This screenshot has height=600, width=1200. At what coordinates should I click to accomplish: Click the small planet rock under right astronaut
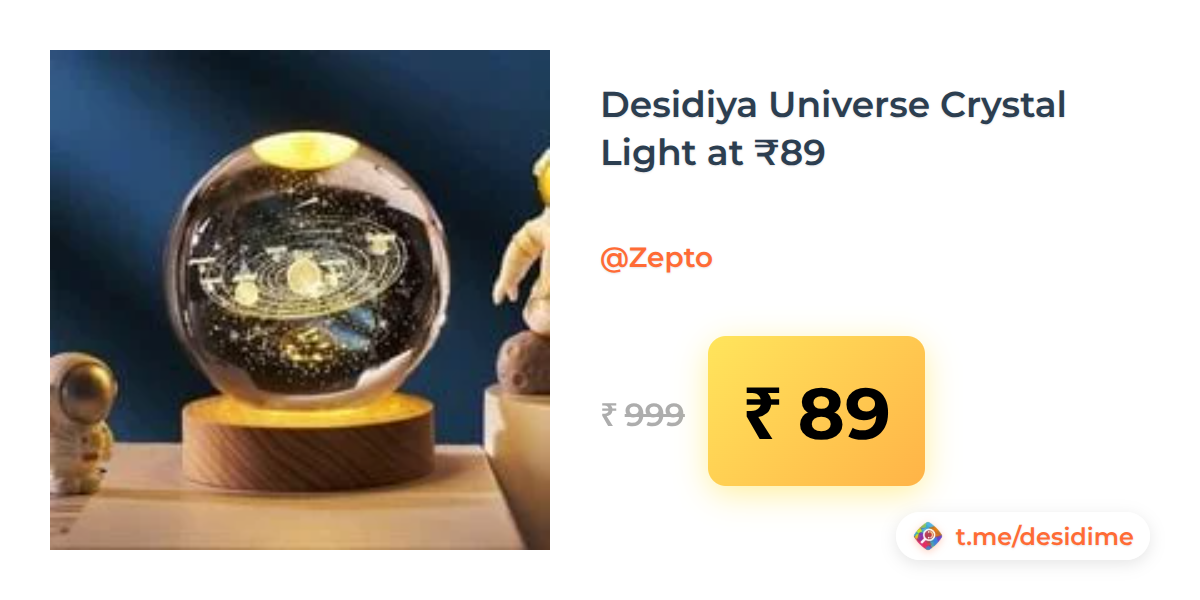click(x=524, y=362)
